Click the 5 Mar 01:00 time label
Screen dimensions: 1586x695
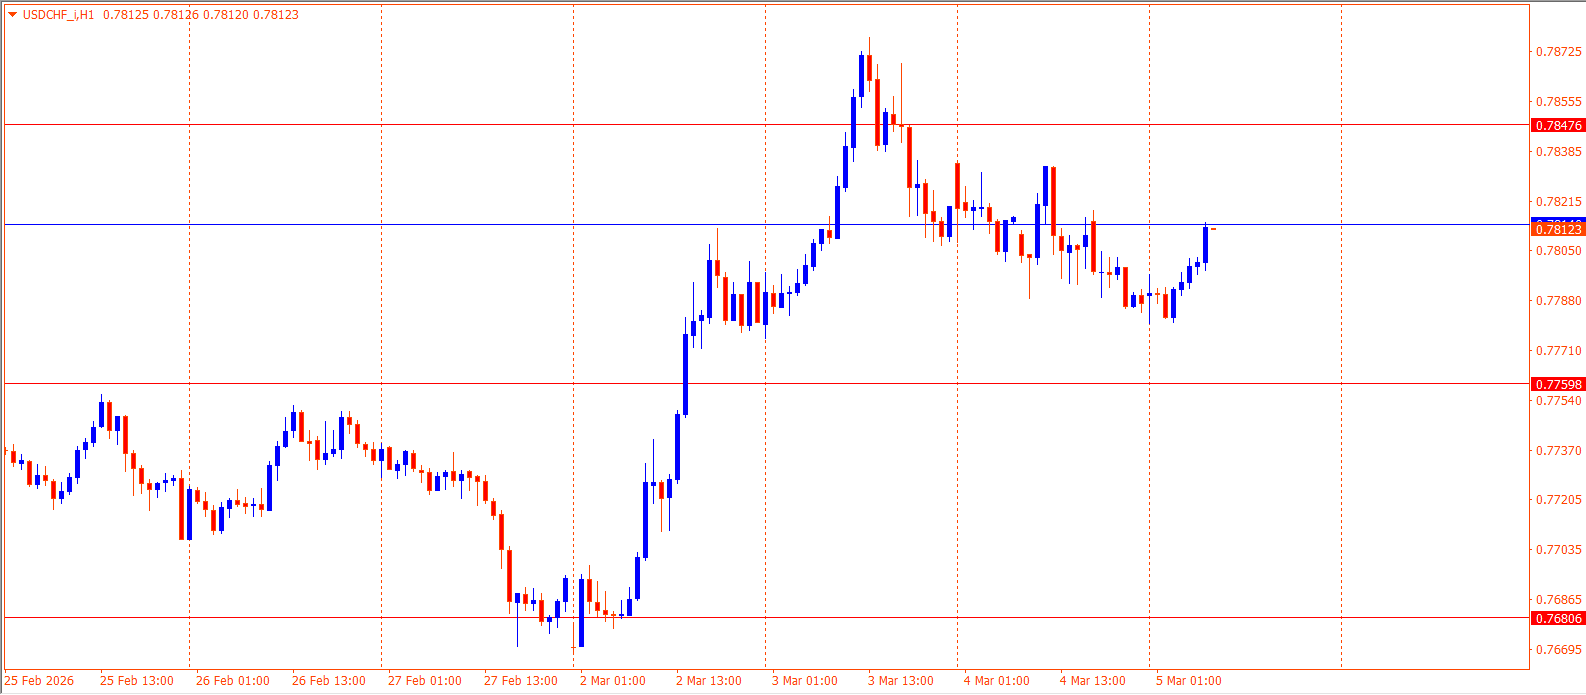click(x=1189, y=681)
